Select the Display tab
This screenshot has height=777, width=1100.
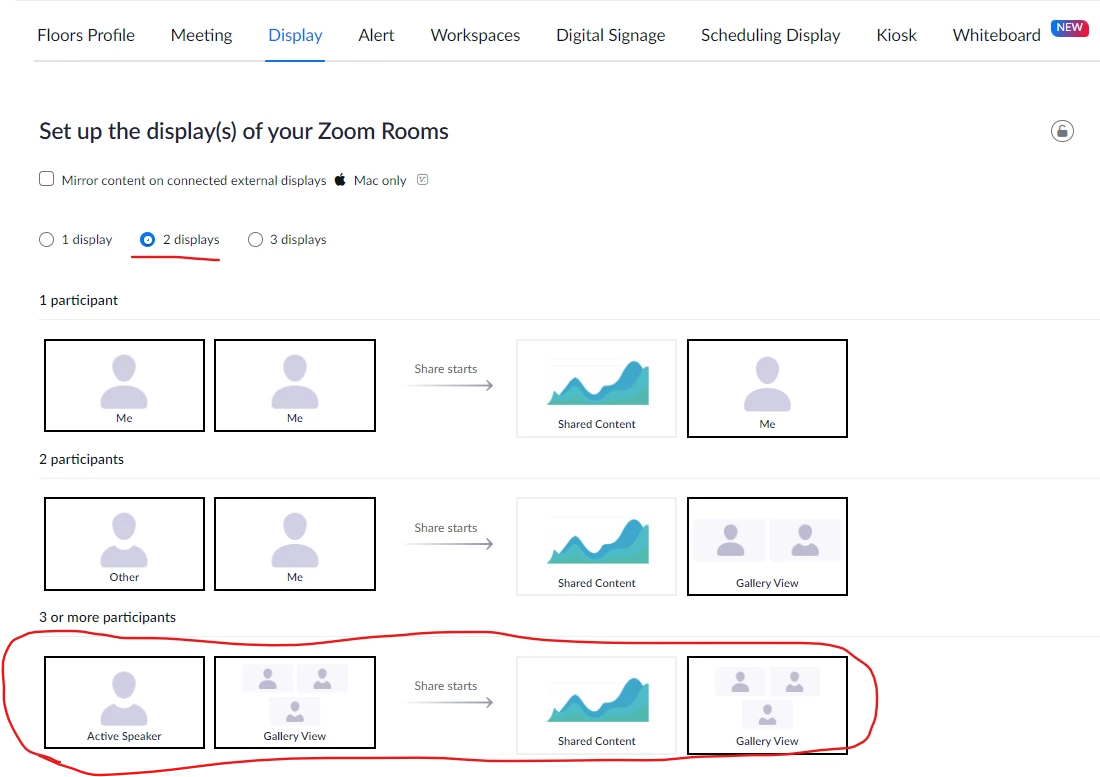tap(295, 35)
